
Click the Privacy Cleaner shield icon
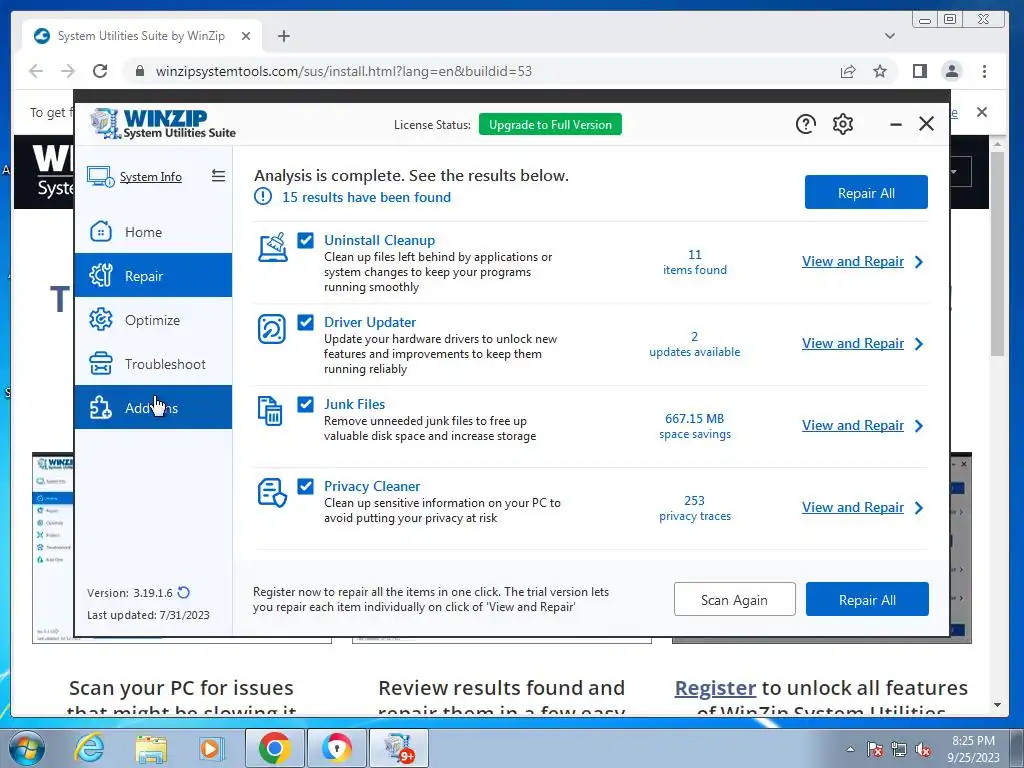[272, 493]
